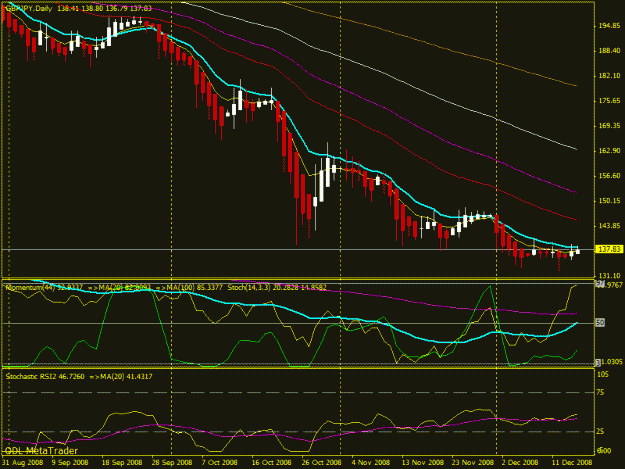The width and height of the screenshot is (625, 469).
Task: Click the 150.15 price axis label
Action: point(609,201)
